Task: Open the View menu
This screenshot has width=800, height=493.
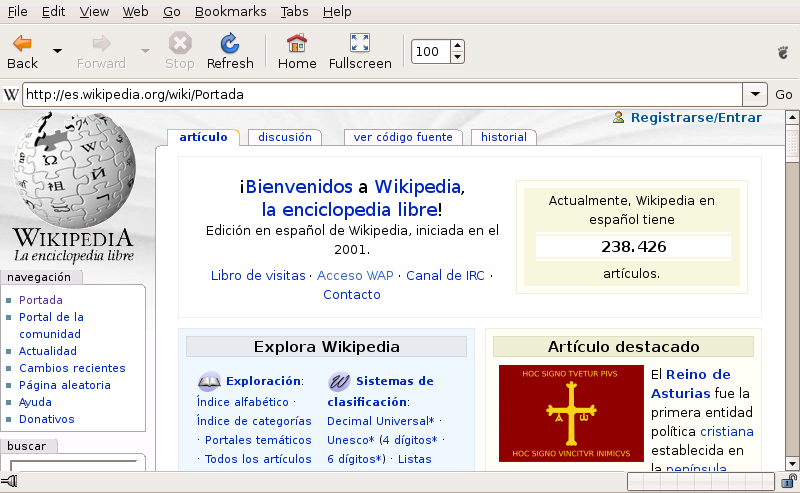Action: (x=94, y=11)
